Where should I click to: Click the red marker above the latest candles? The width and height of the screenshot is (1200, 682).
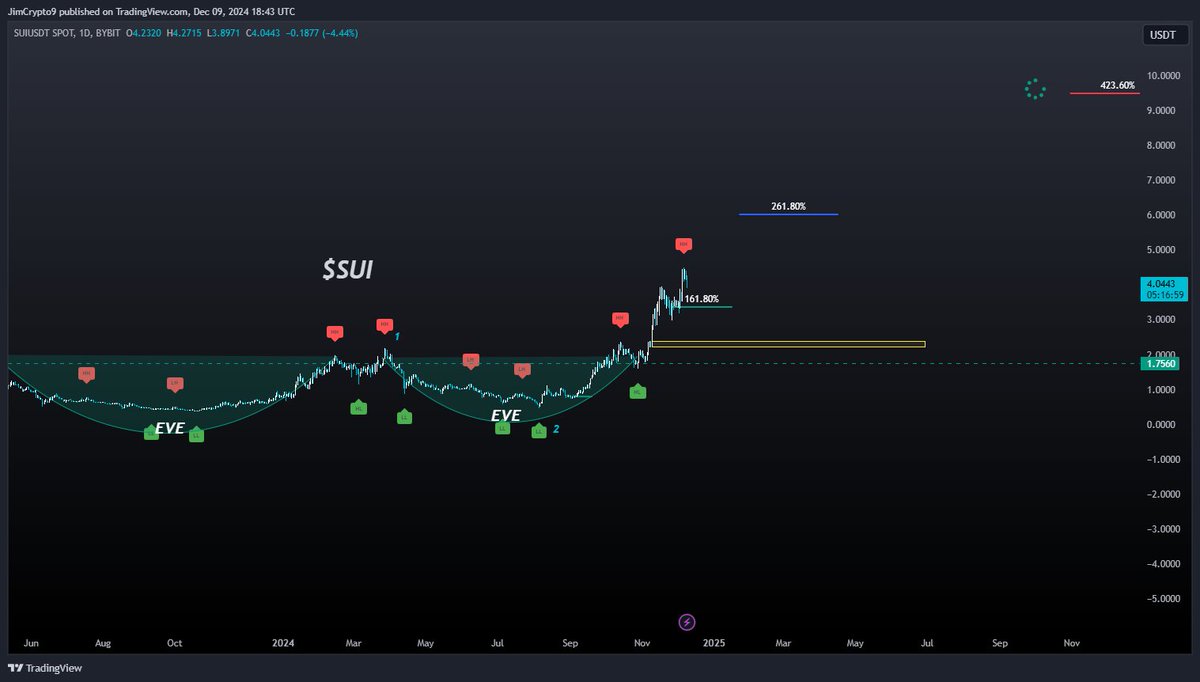point(683,245)
